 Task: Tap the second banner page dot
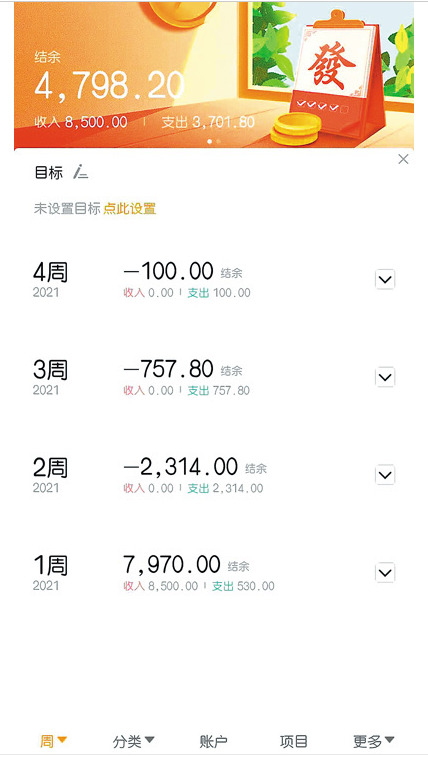(218, 141)
